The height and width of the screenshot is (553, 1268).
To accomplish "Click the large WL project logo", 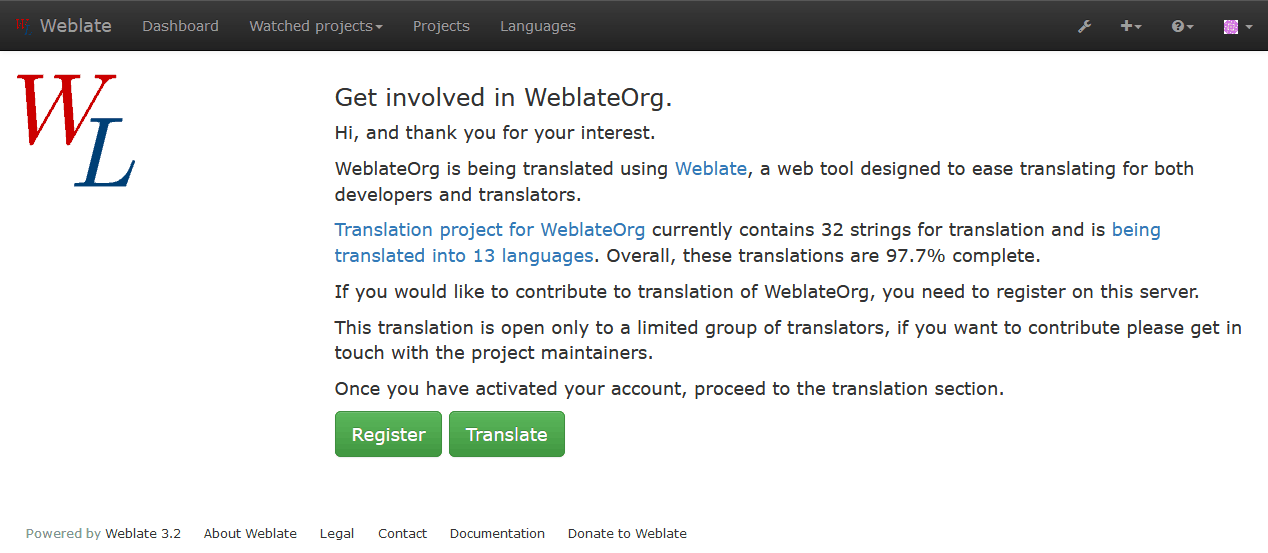I will tap(76, 129).
